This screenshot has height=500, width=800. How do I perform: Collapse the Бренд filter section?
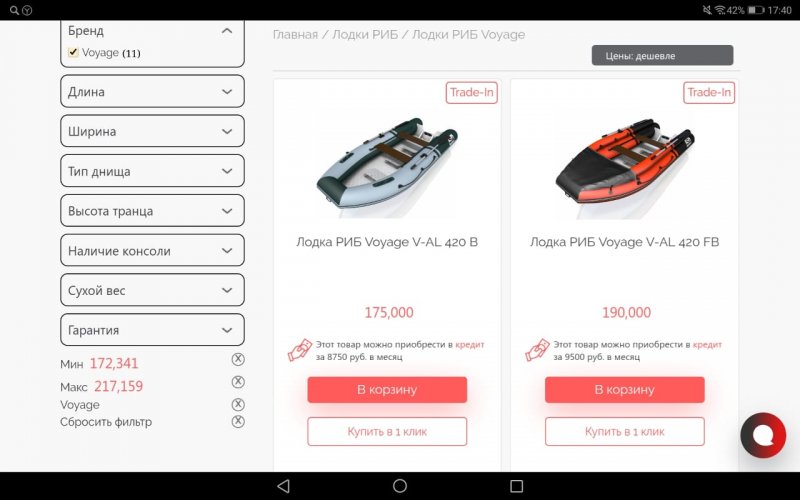pyautogui.click(x=227, y=31)
